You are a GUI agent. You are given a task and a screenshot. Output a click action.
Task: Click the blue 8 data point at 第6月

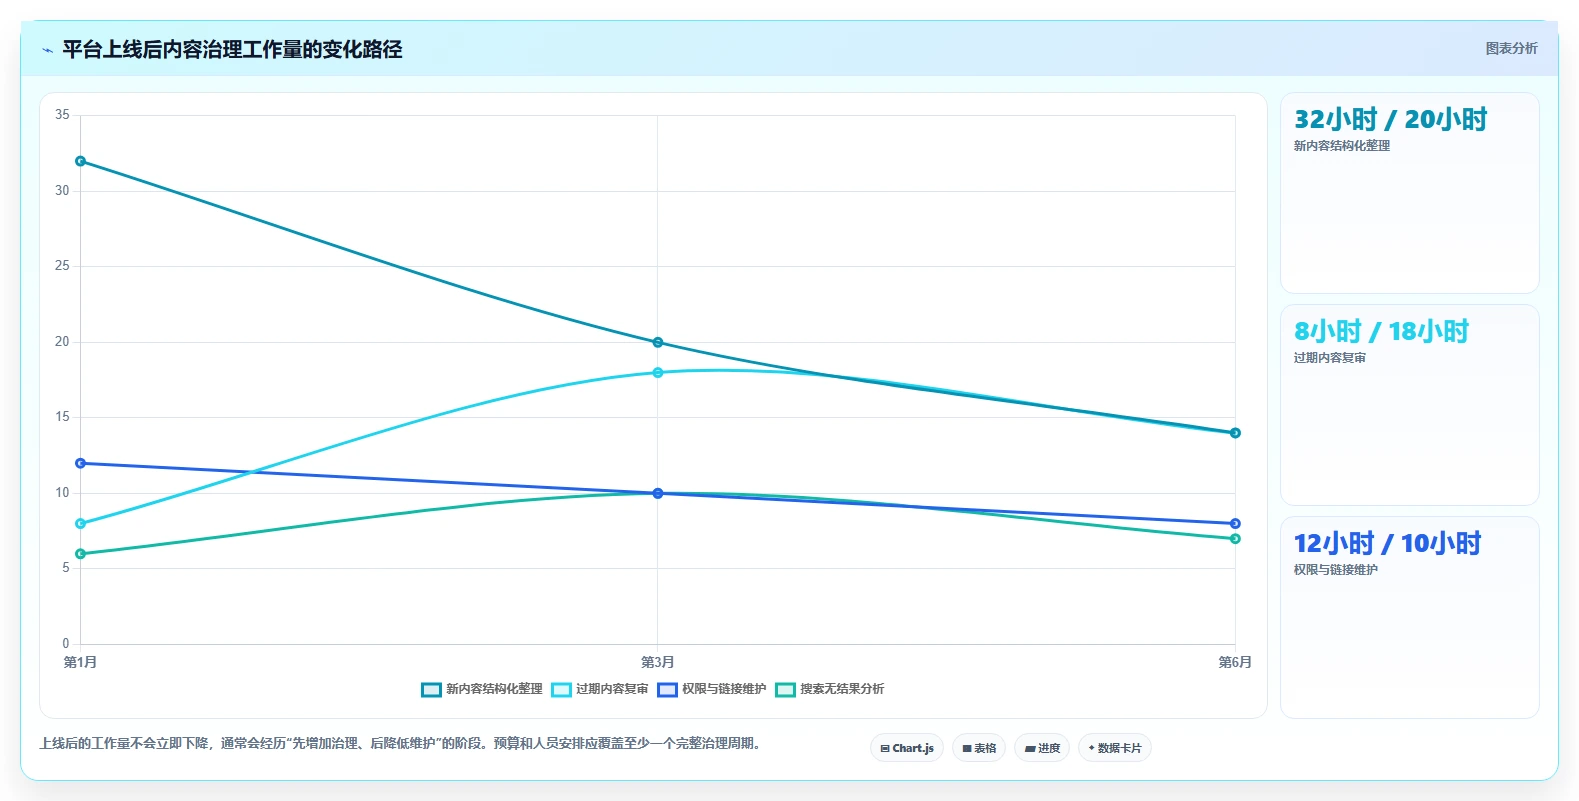click(x=1235, y=524)
